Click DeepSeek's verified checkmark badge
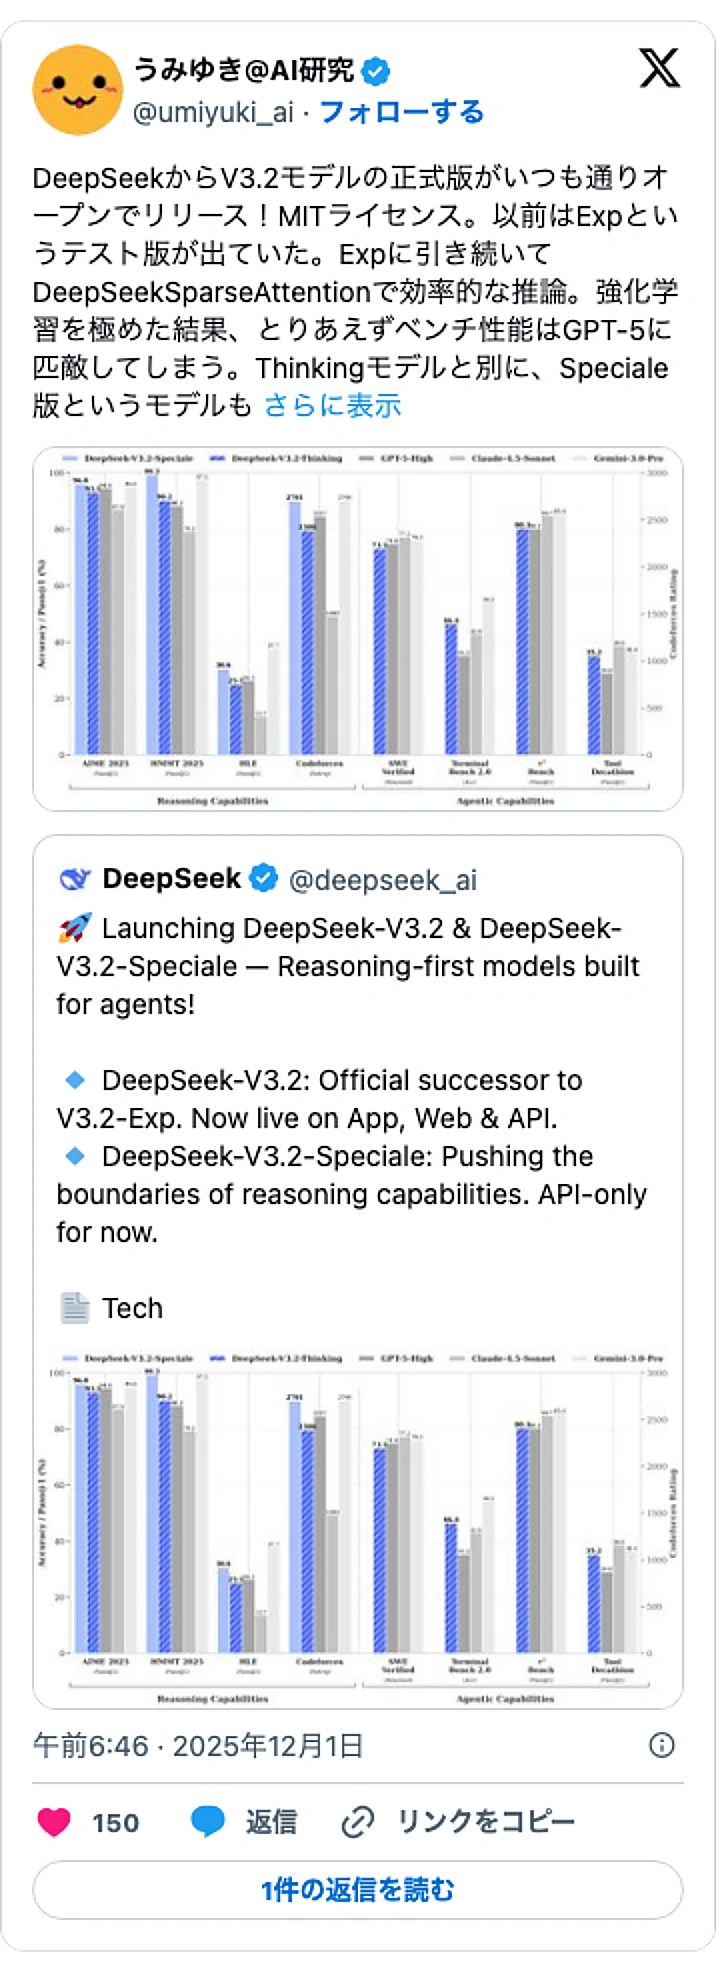 pos(261,877)
